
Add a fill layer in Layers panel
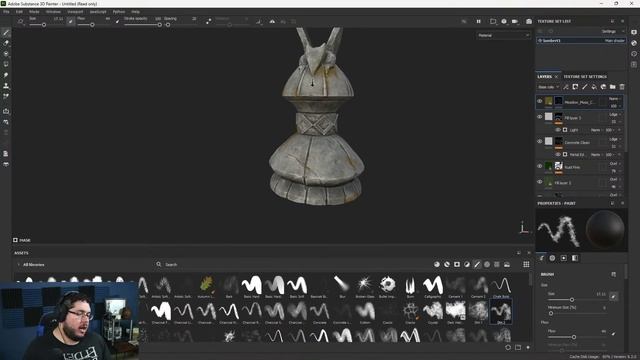pyautogui.click(x=594, y=87)
